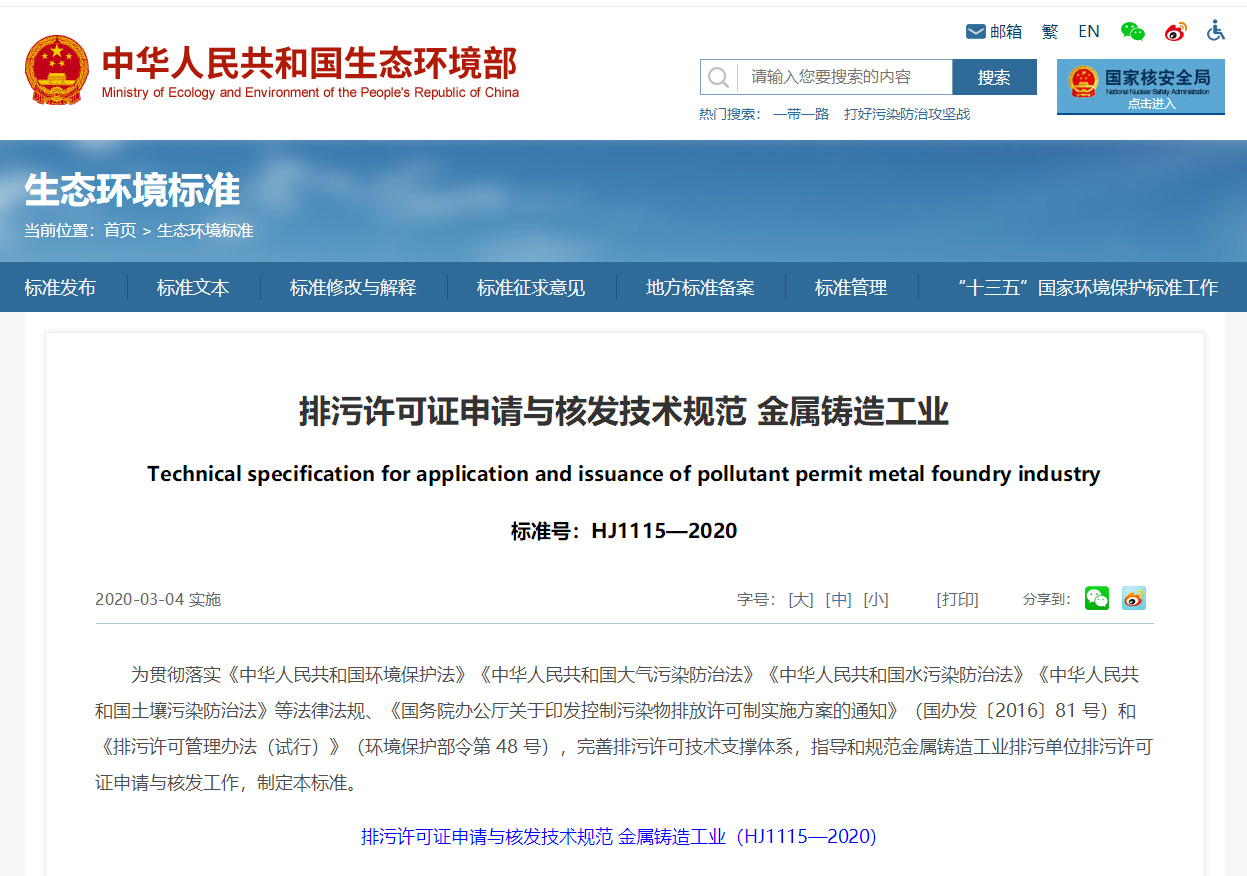The image size is (1247, 876).
Task: Click the accessibility wheelchair icon
Action: [1216, 31]
